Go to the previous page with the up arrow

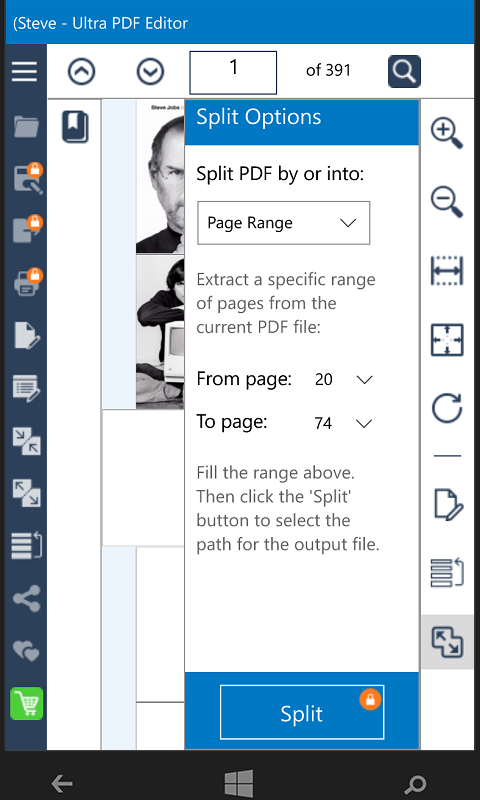point(82,71)
